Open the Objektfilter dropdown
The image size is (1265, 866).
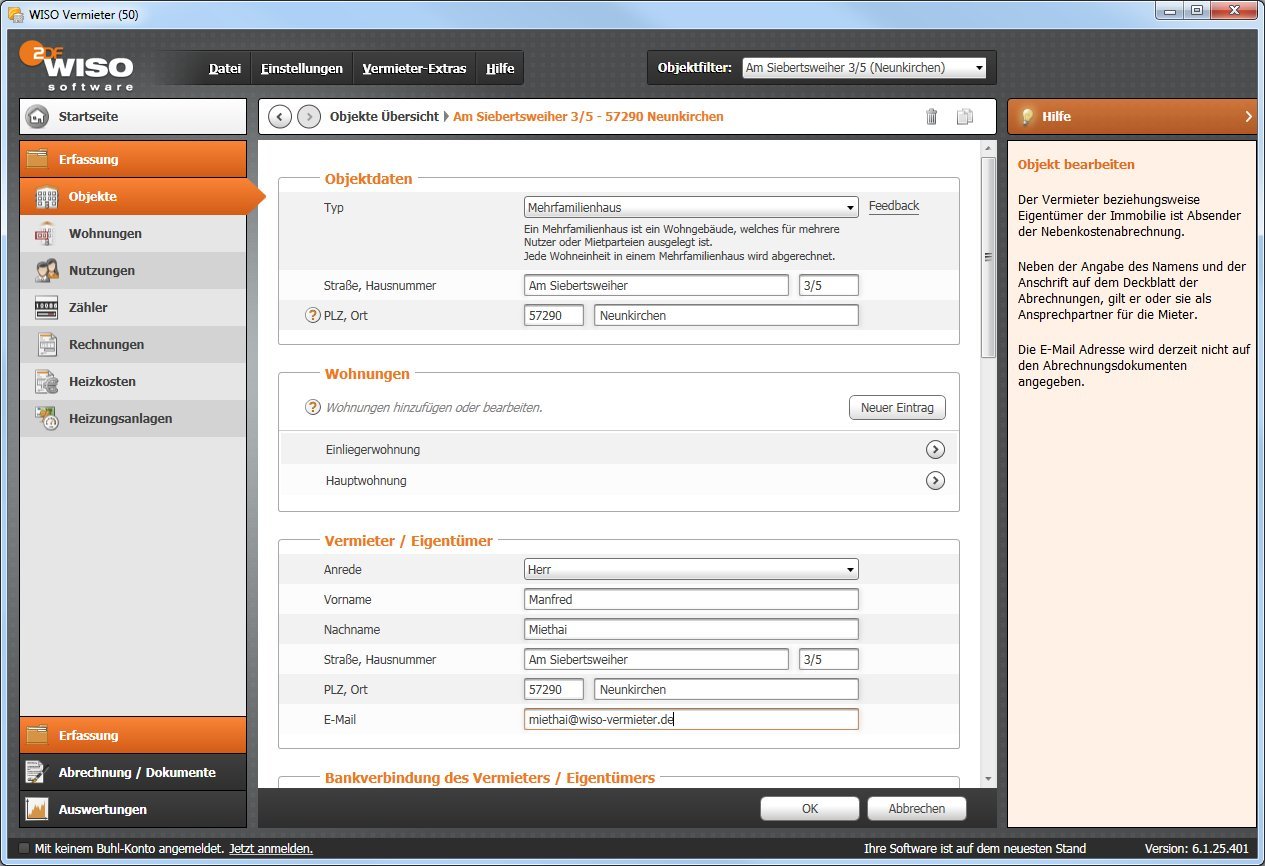(x=864, y=68)
